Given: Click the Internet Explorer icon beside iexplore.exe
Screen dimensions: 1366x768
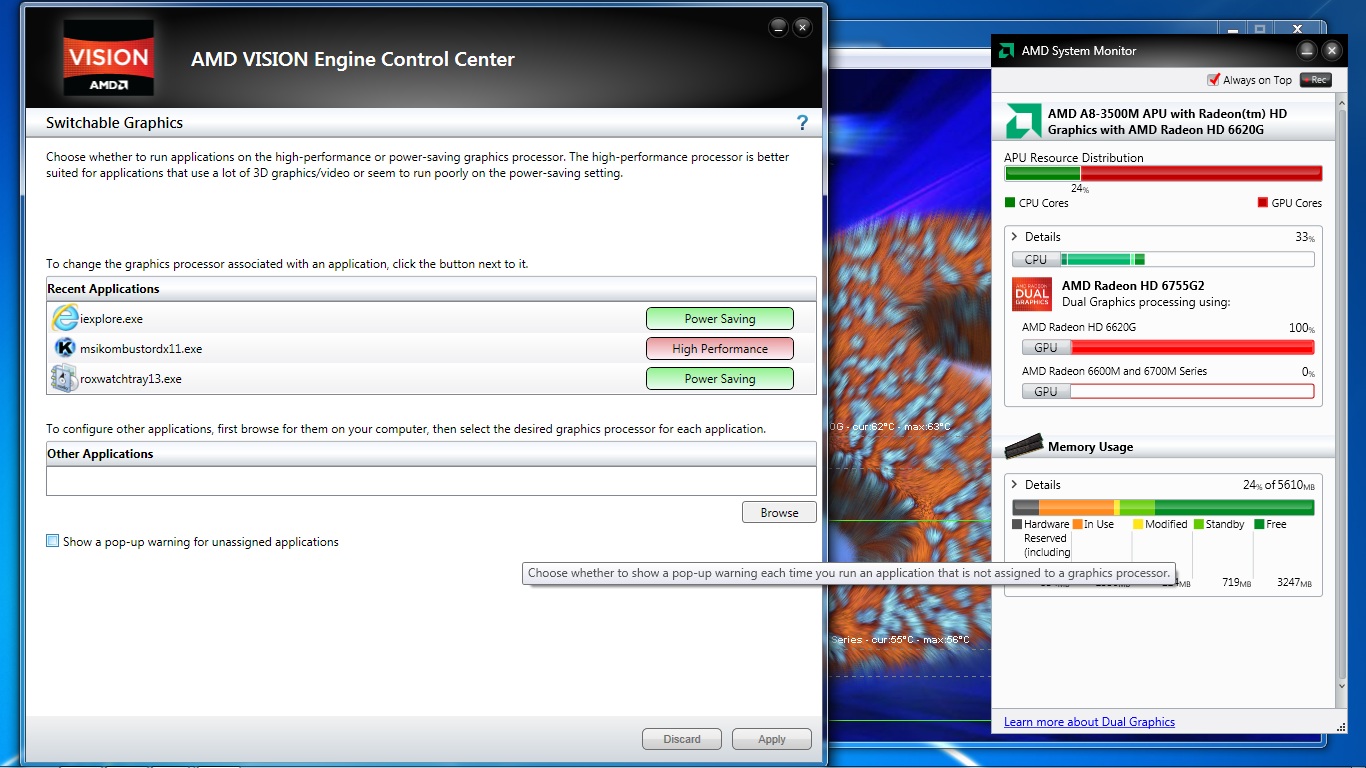Looking at the screenshot, I should click(x=65, y=319).
